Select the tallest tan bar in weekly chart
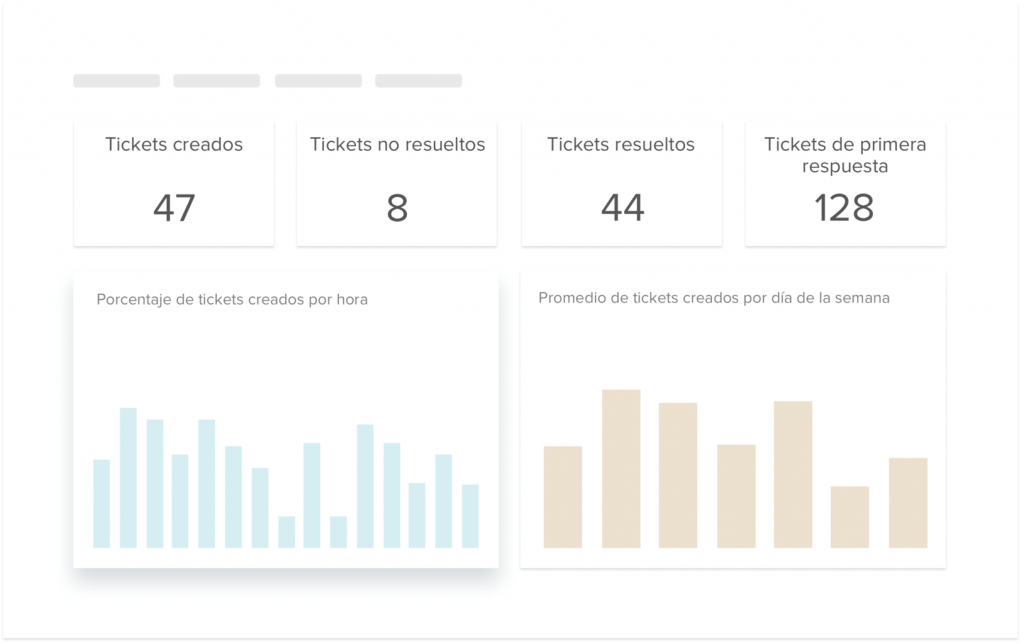1024x644 pixels. coord(621,469)
